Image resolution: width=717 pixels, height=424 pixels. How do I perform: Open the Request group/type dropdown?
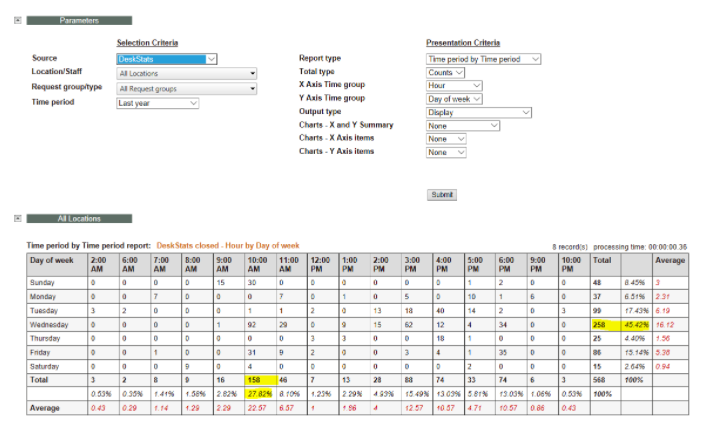(x=186, y=88)
